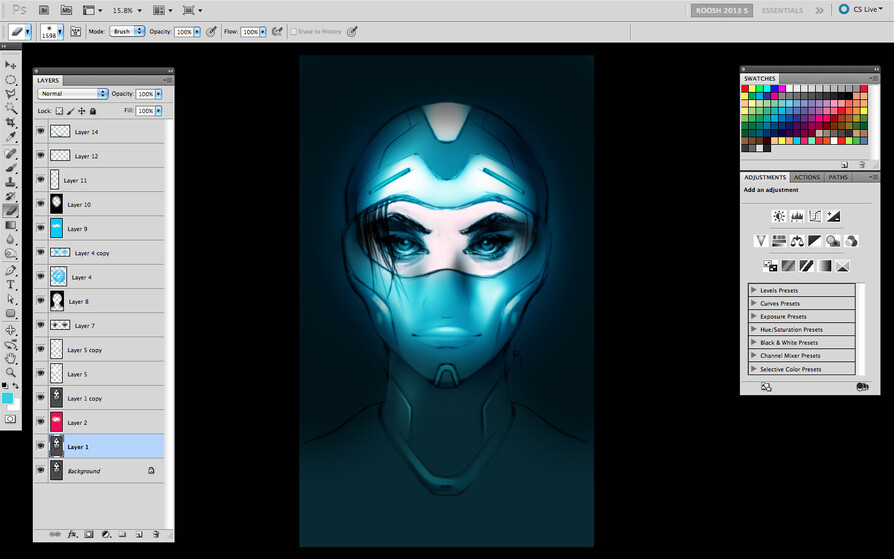Select the Zoom tool

(x=10, y=372)
